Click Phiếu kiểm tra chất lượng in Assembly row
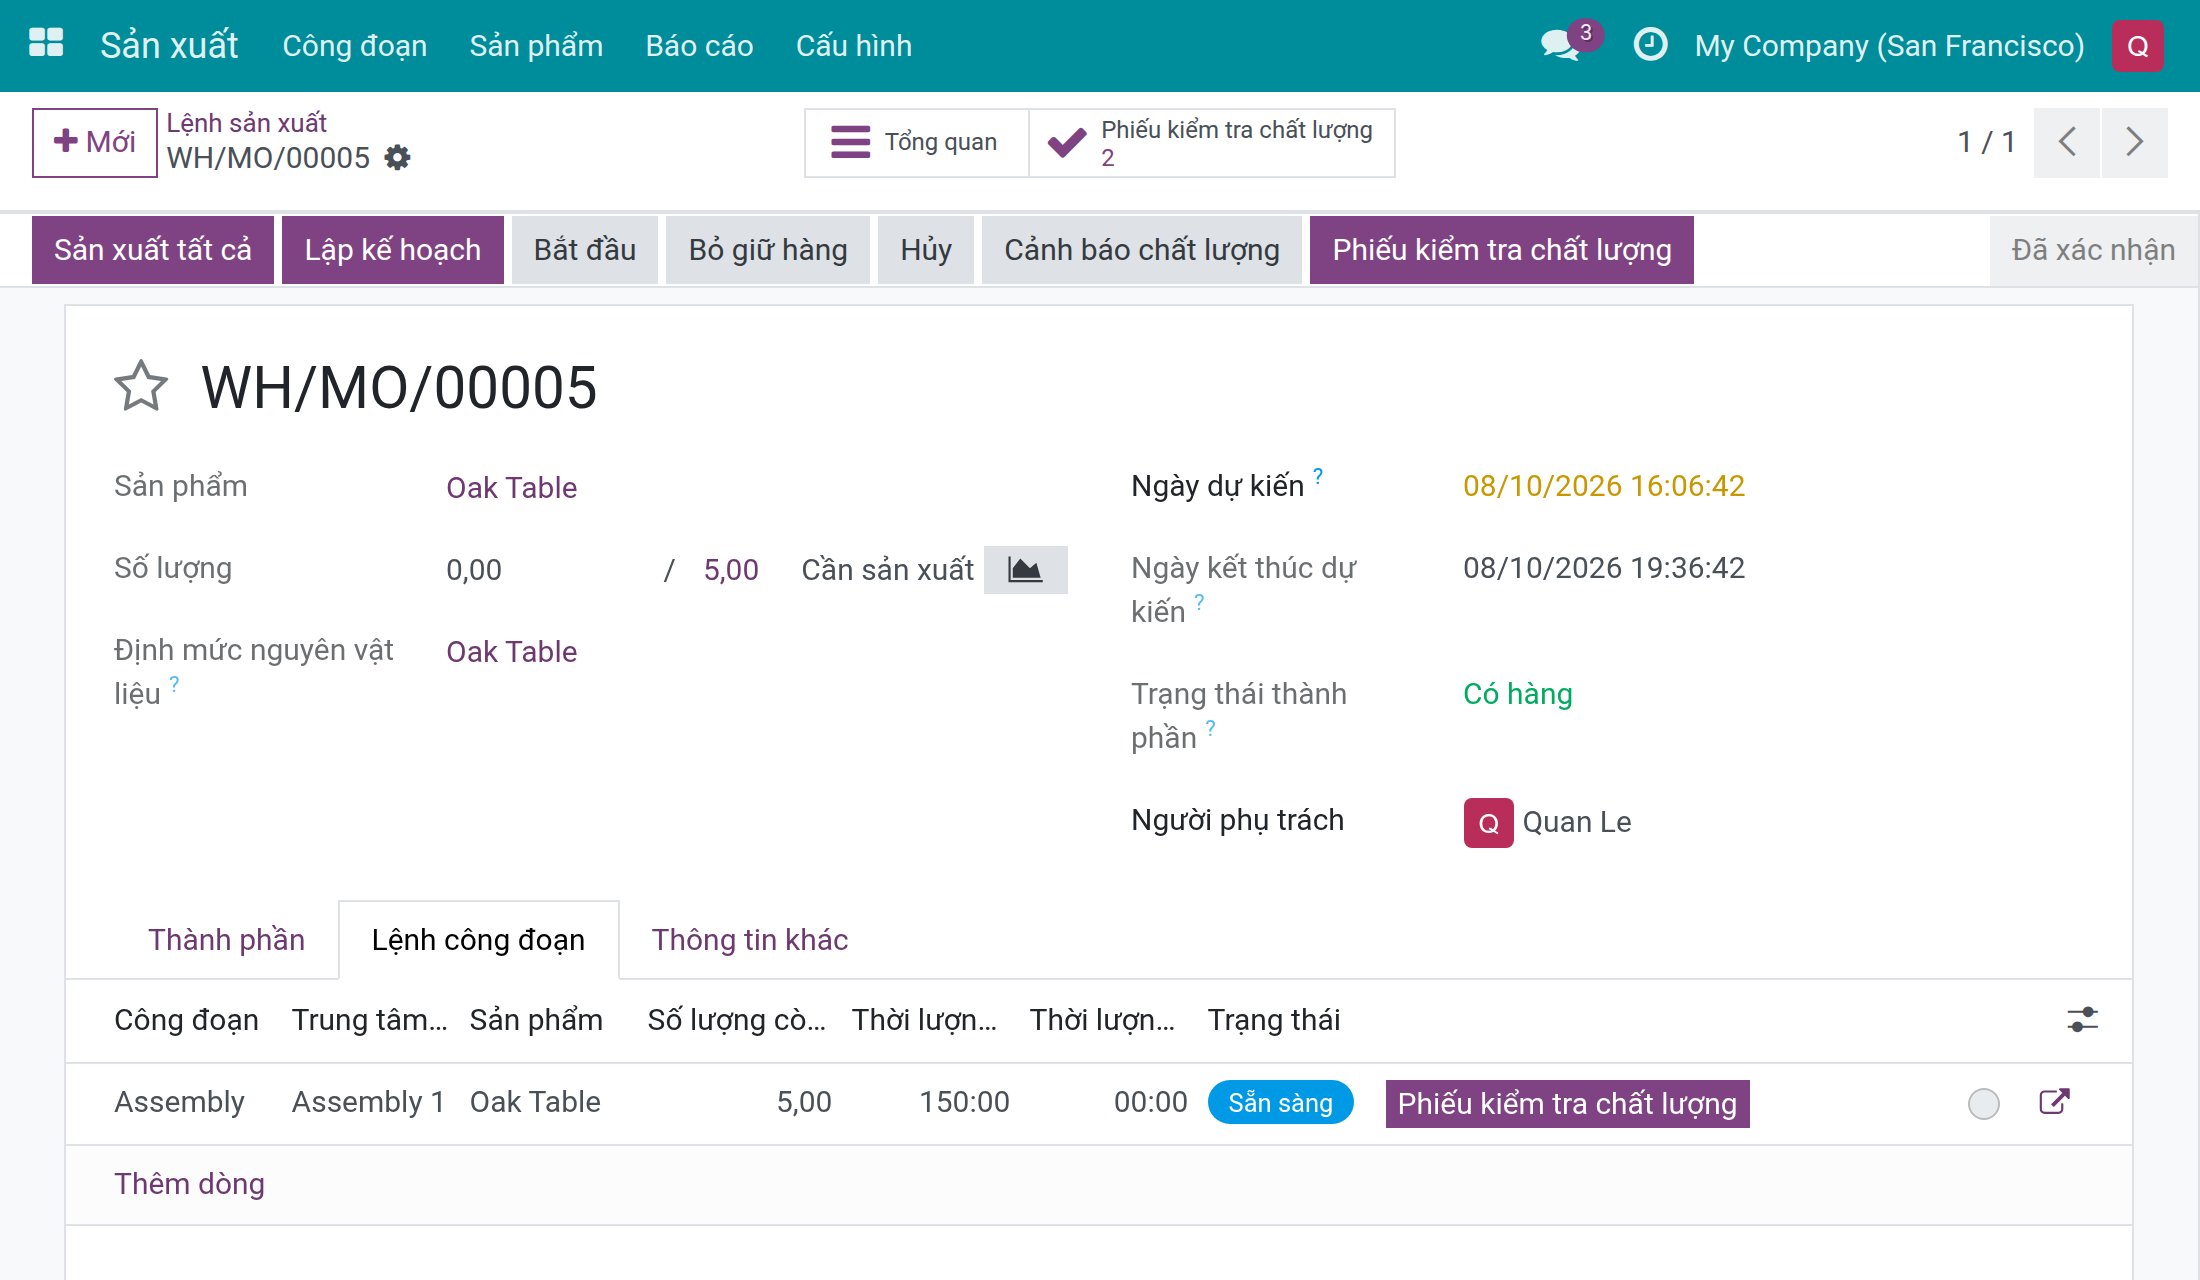 point(1567,1104)
